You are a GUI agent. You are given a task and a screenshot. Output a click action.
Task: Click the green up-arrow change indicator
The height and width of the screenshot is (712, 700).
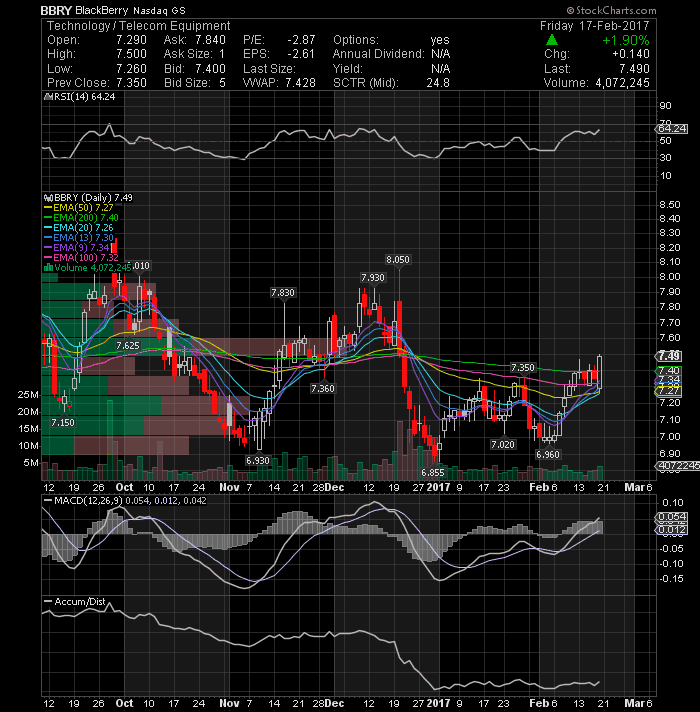(x=552, y=40)
